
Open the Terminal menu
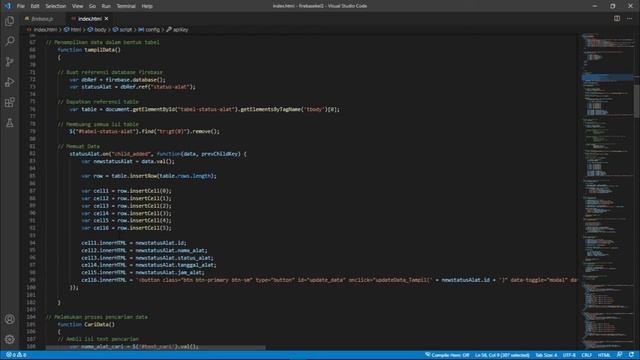[x=126, y=6]
